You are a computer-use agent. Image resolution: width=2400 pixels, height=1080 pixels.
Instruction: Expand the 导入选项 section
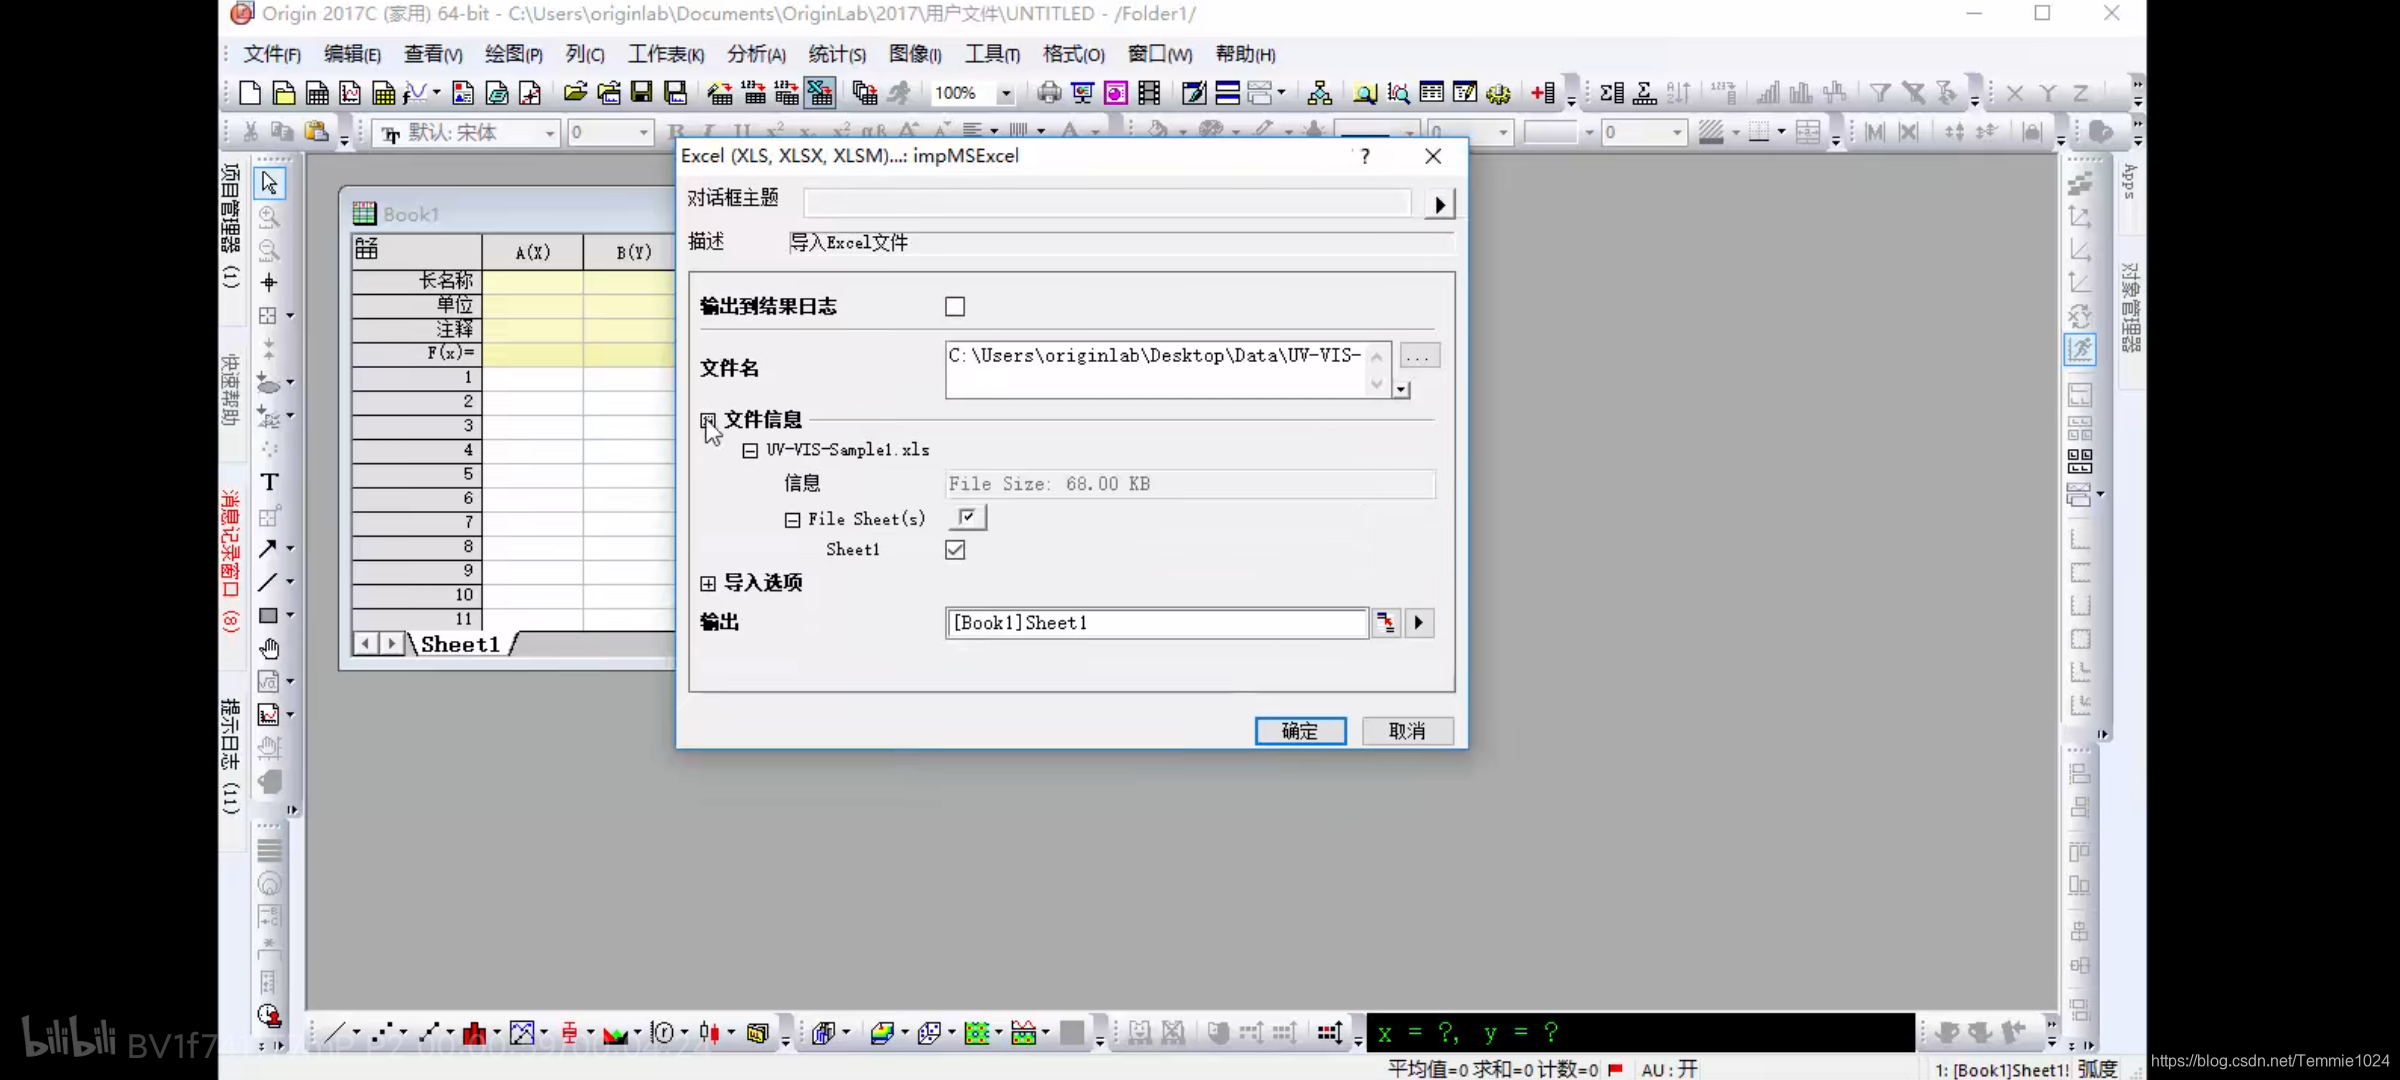(708, 583)
